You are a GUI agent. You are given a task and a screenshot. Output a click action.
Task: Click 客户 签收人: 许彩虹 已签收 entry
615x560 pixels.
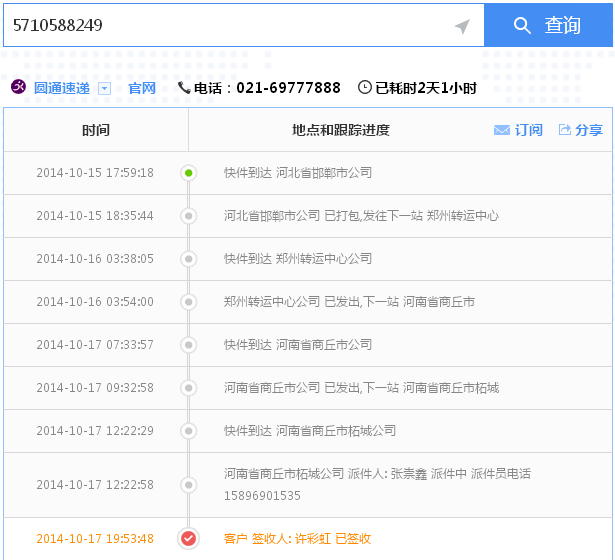297,538
